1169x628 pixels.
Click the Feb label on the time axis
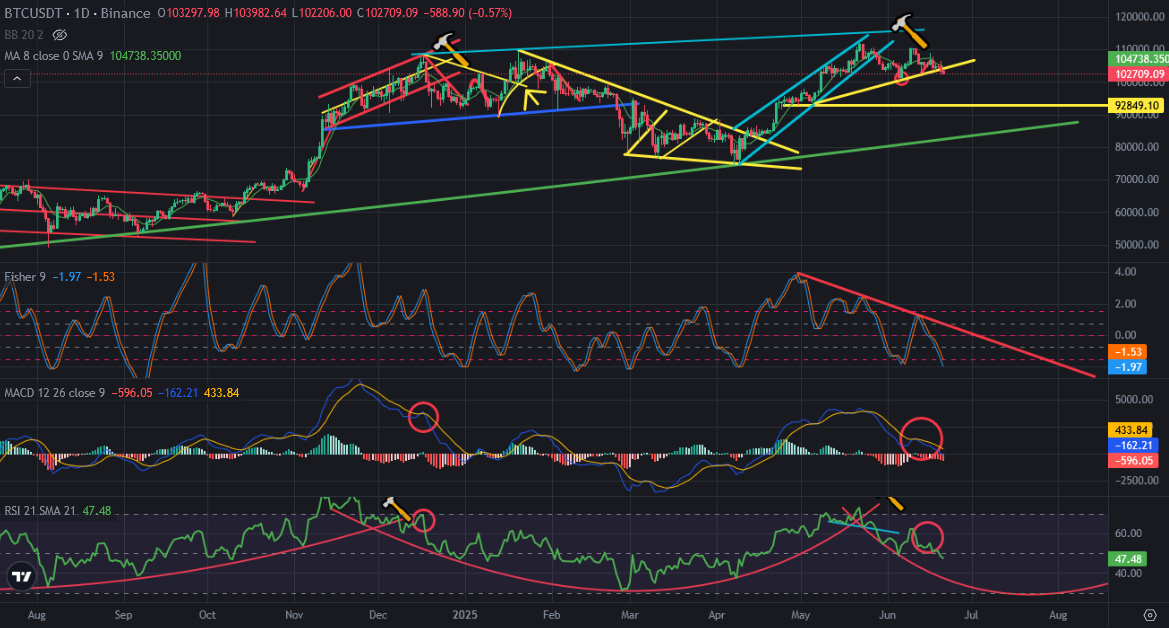click(x=551, y=615)
